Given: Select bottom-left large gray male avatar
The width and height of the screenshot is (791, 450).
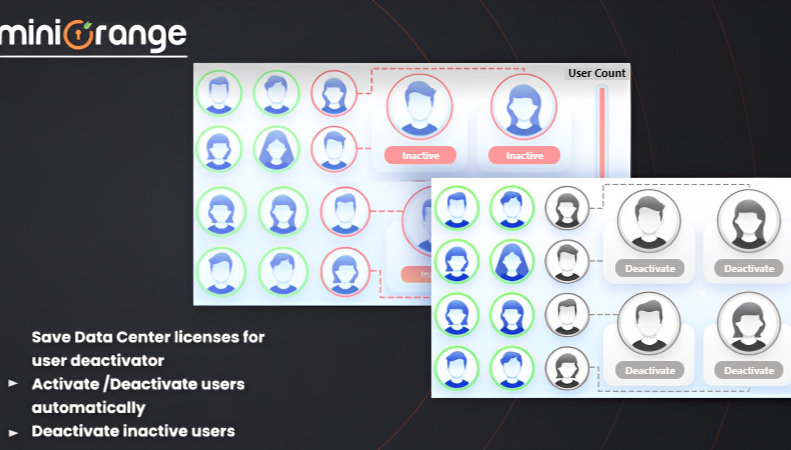Looking at the screenshot, I should (x=649, y=322).
